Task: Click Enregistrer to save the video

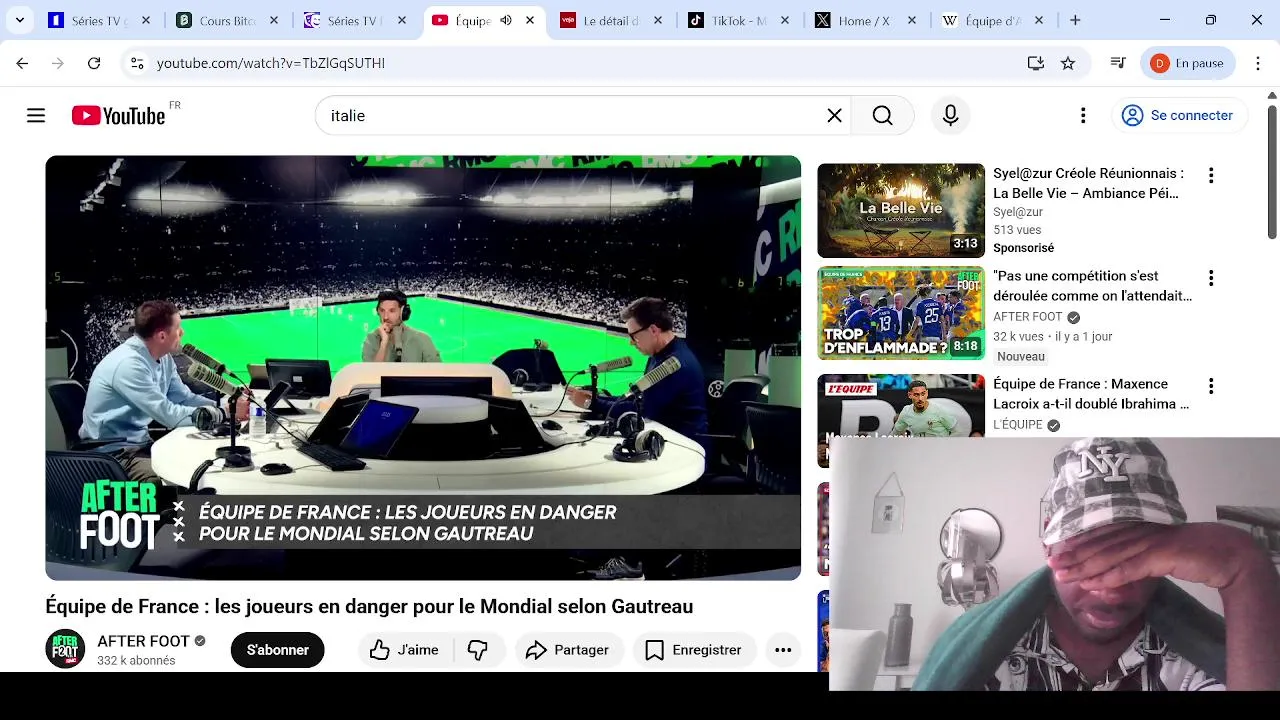Action: click(694, 650)
